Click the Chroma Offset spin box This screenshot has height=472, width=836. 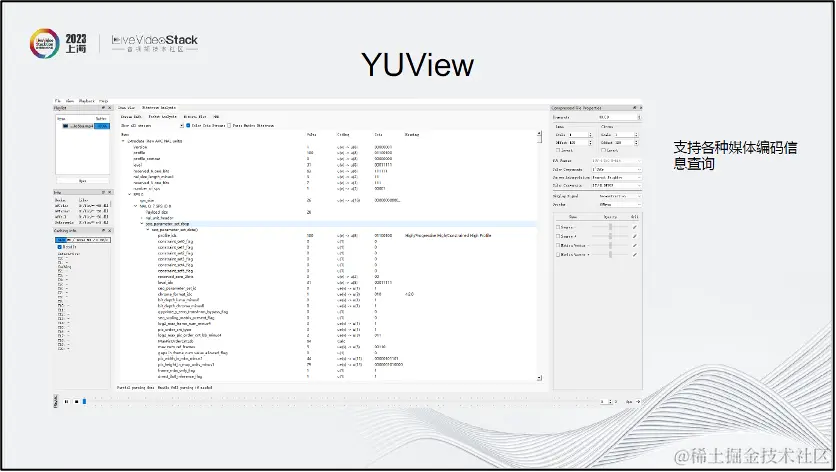[625, 143]
